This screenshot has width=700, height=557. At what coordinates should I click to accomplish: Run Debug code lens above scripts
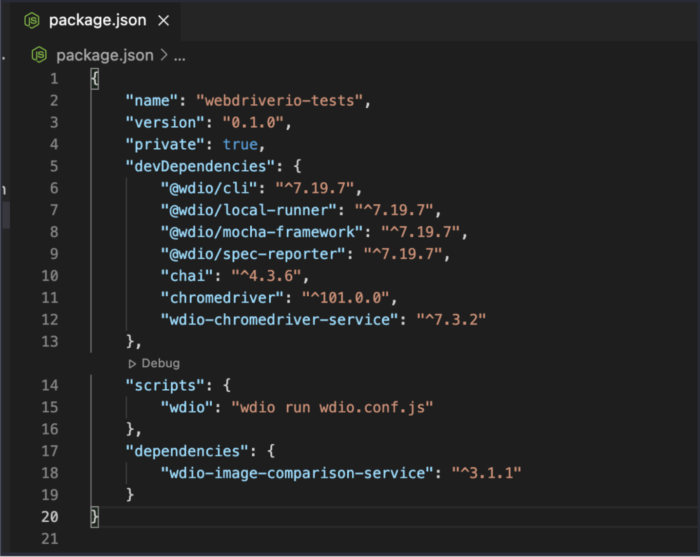click(159, 364)
